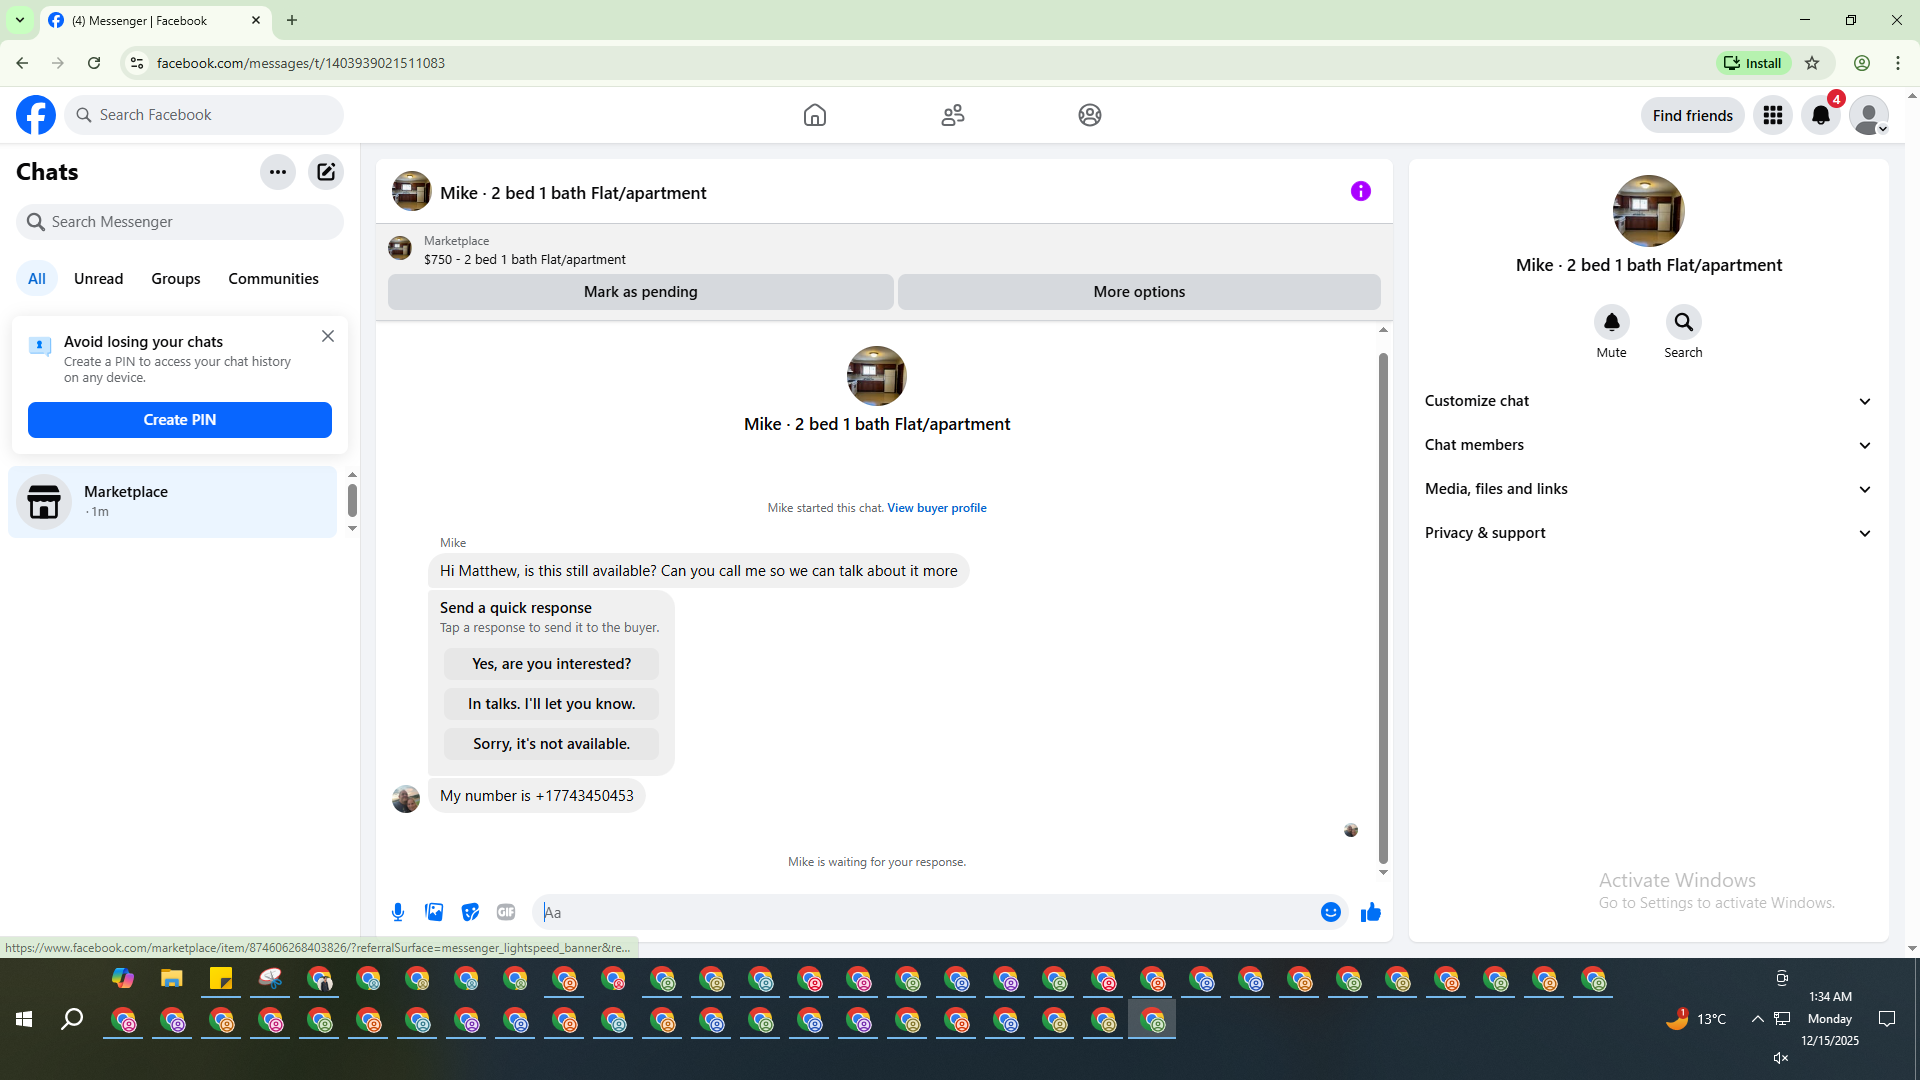The width and height of the screenshot is (1920, 1080).
Task: Open Facebook notifications bell
Action: coord(1820,115)
